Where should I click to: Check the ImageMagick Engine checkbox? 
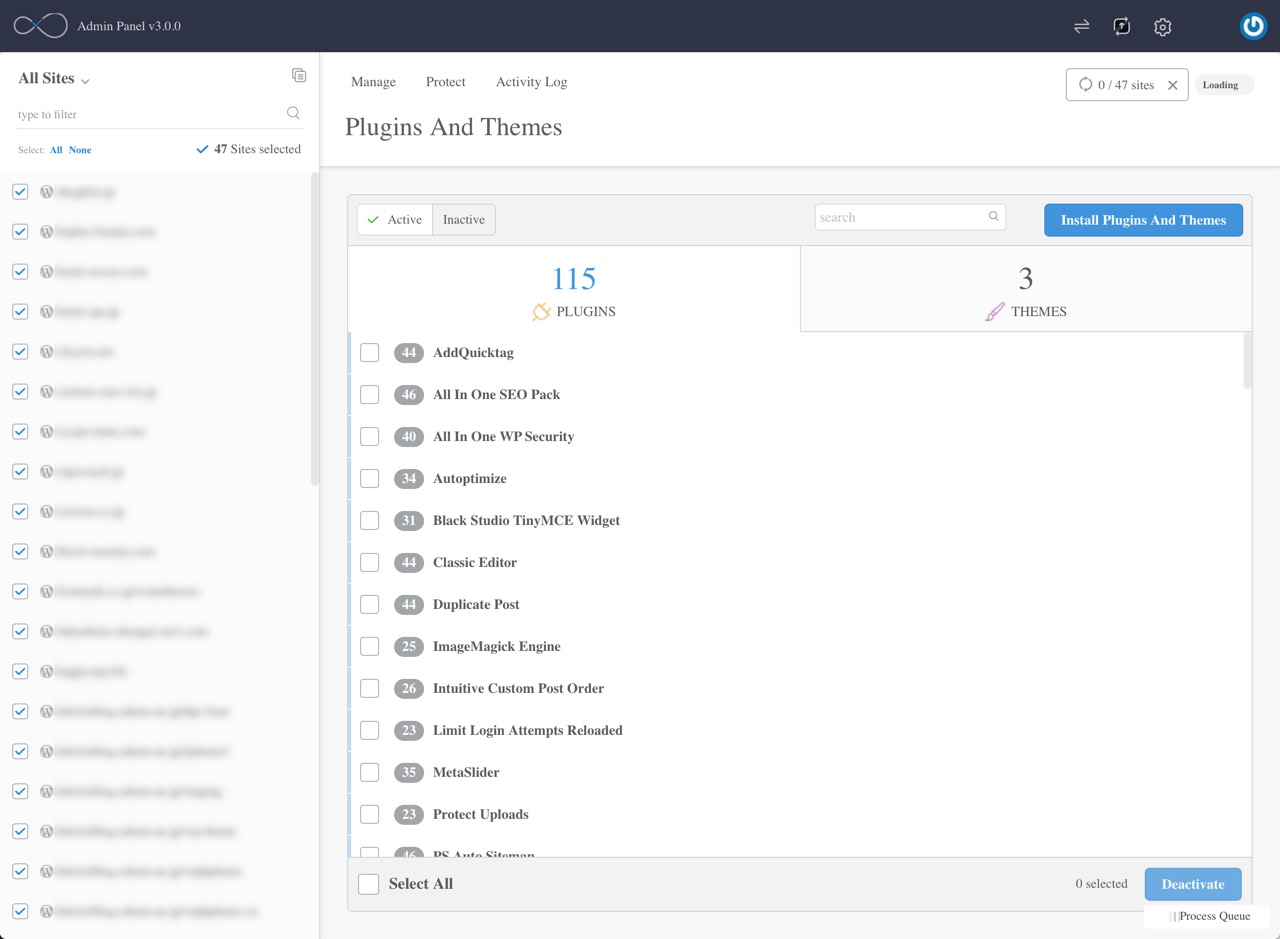click(370, 646)
